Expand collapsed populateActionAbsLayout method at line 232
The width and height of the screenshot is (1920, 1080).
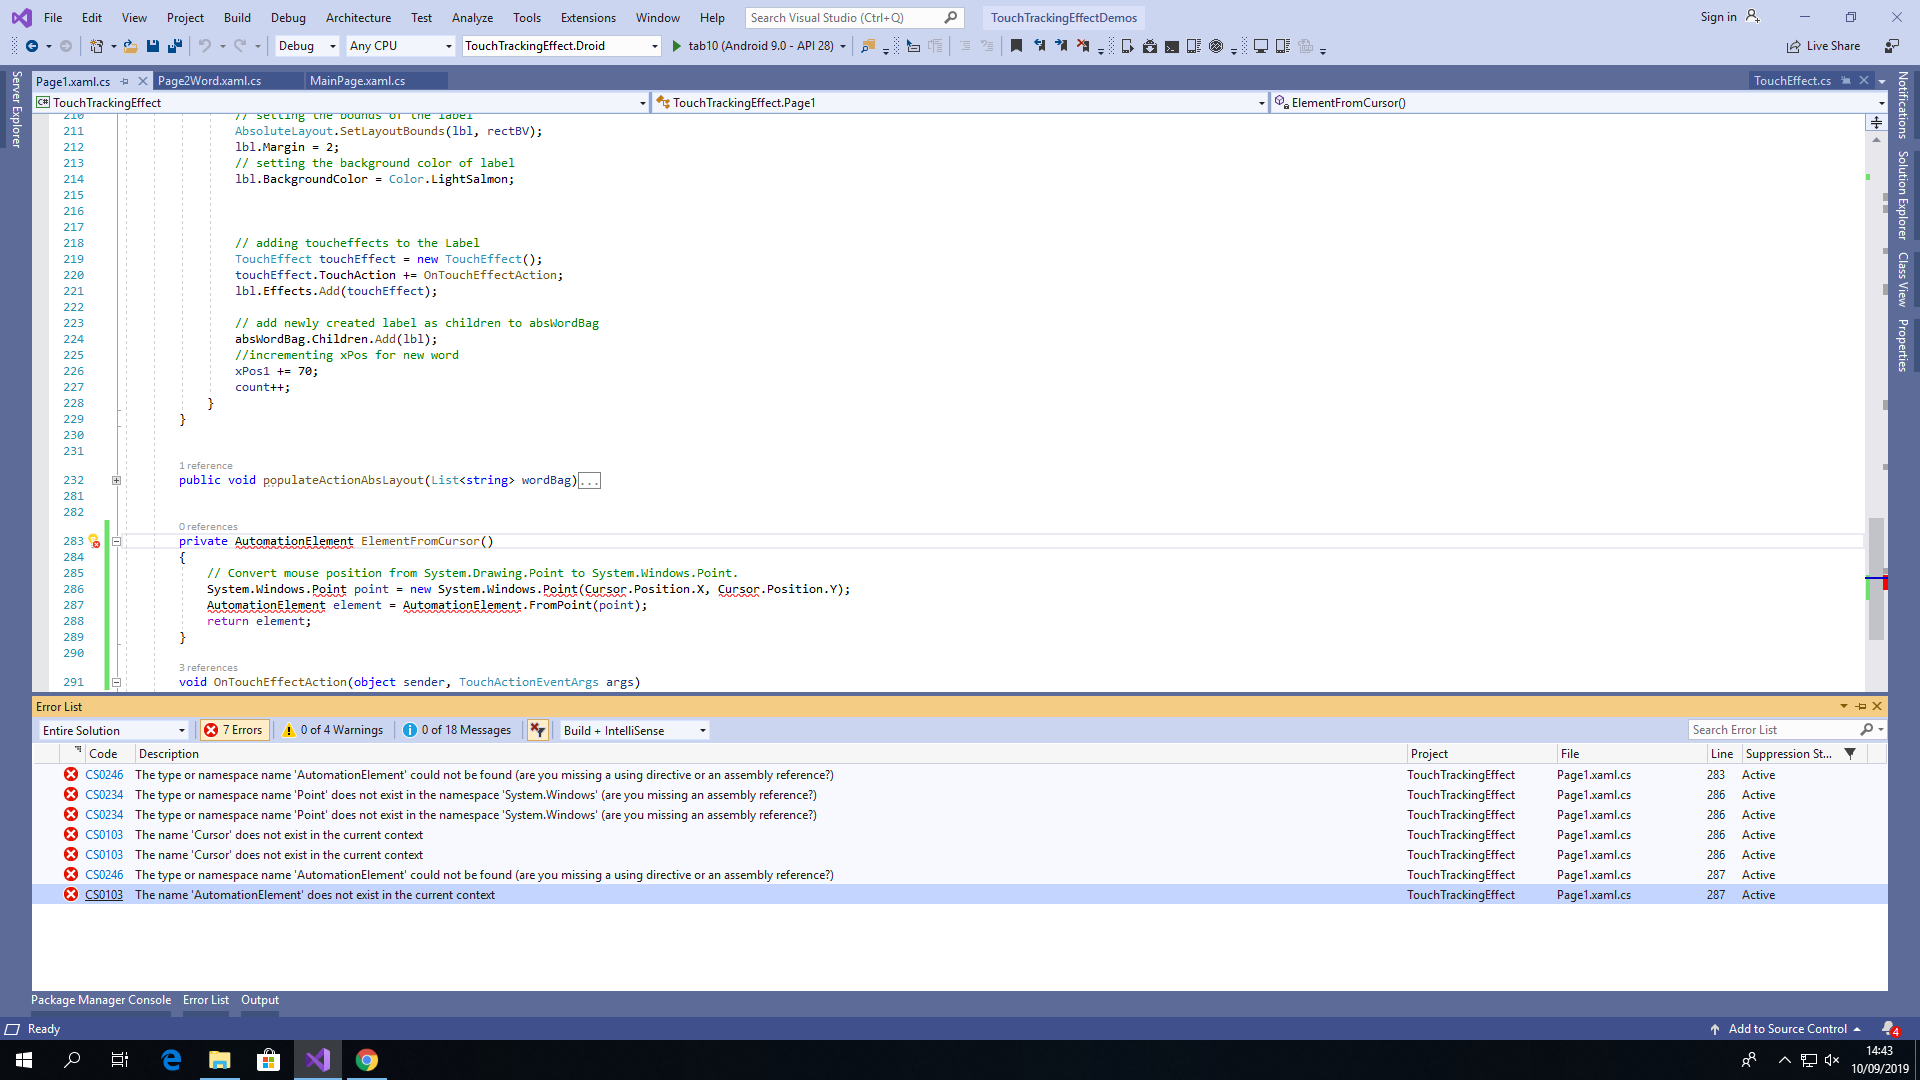[116, 481]
